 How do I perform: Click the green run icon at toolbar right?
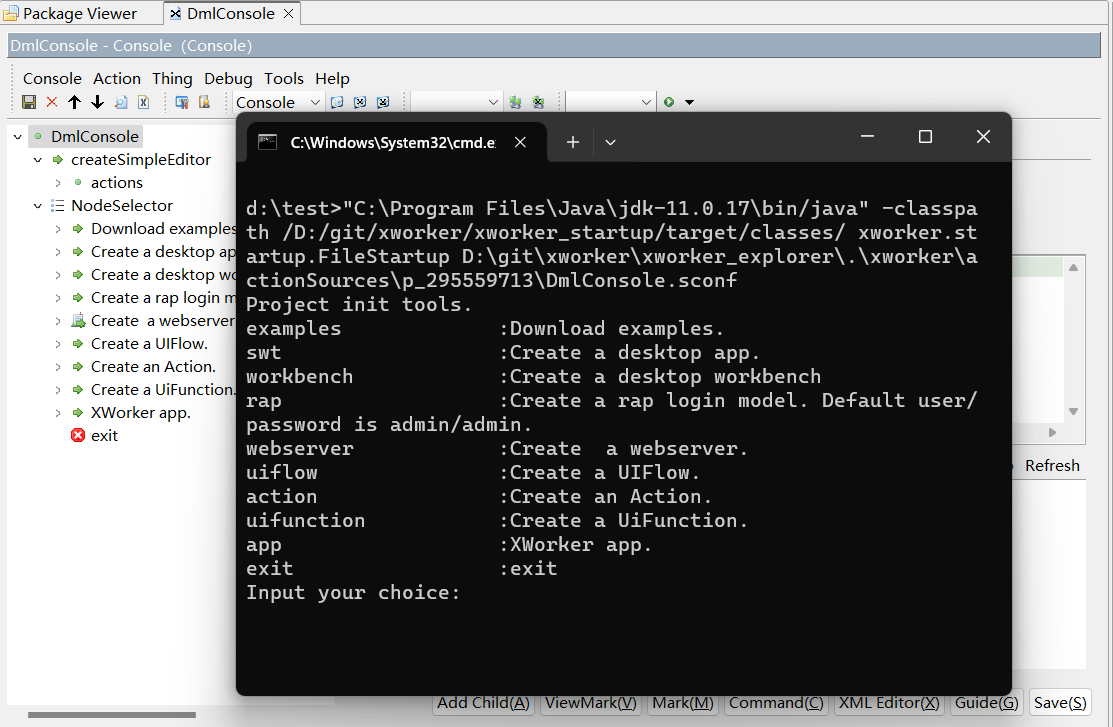[671, 101]
